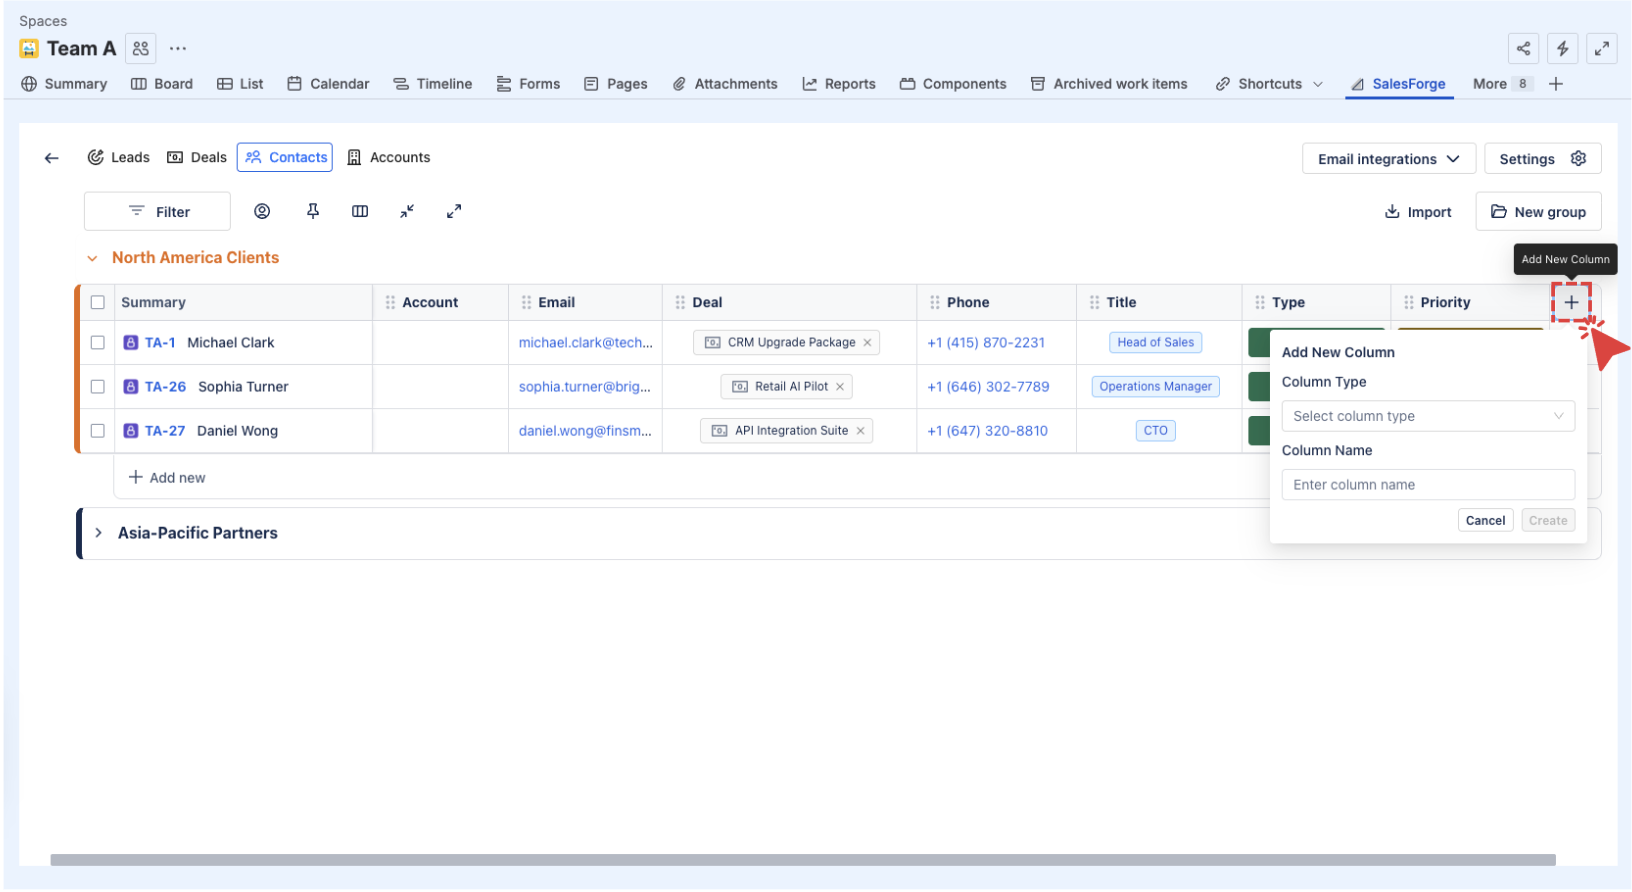Click the pin icon in the toolbar

[x=313, y=211]
